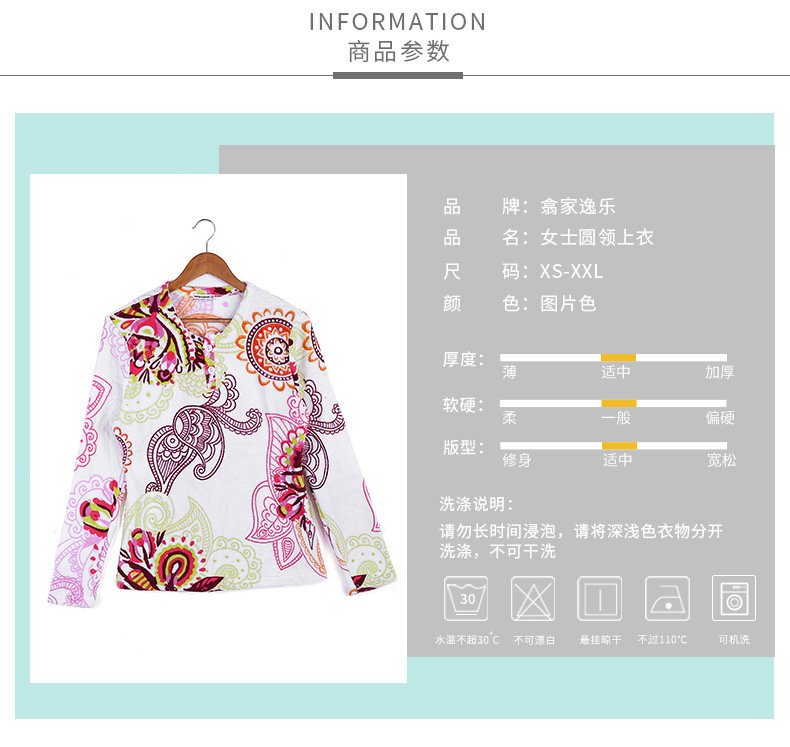Click the brand name 翕家逸乐
This screenshot has width=790, height=747.
(578, 206)
